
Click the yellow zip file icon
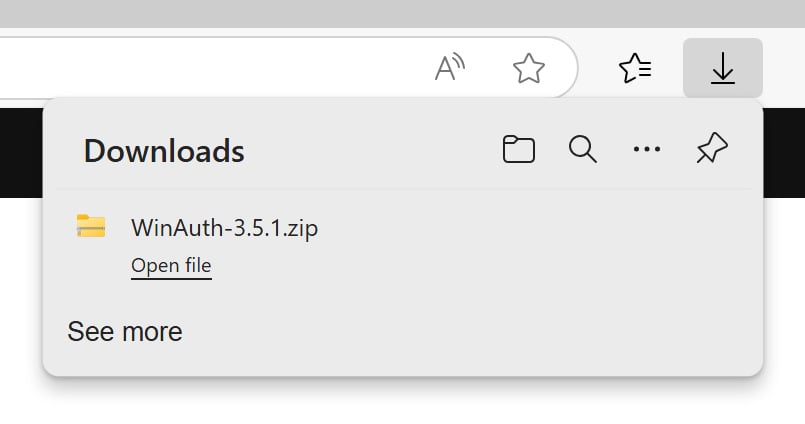click(91, 227)
